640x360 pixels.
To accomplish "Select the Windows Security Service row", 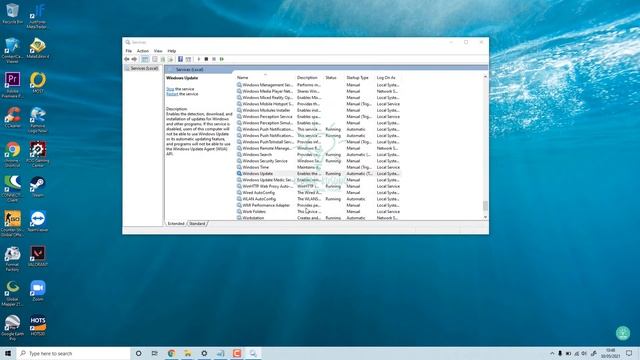I will coord(318,161).
